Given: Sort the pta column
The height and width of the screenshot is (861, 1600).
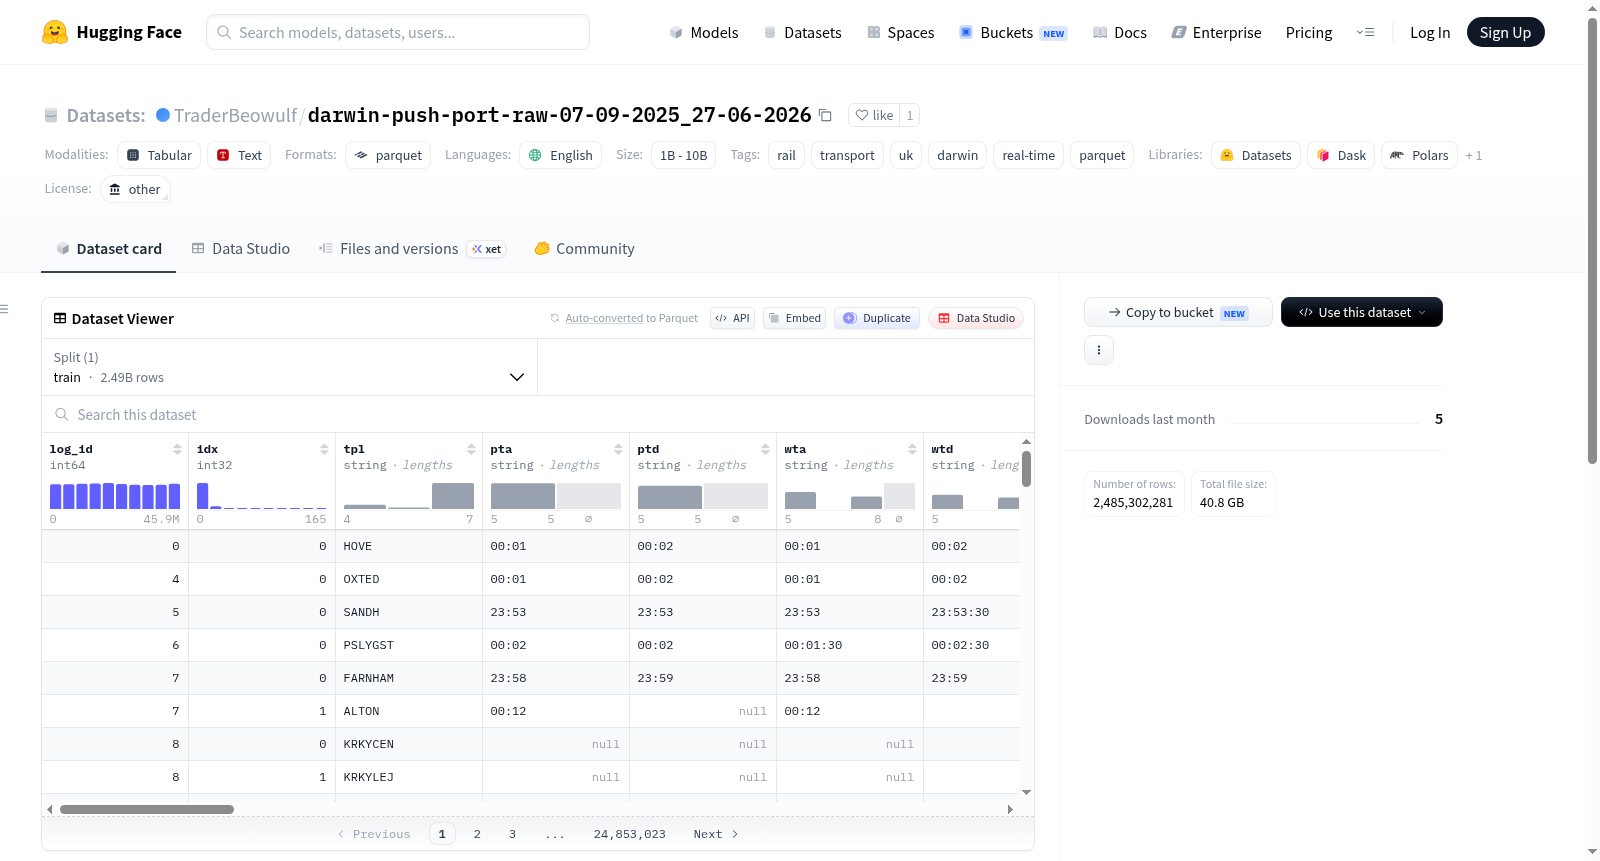Looking at the screenshot, I should [618, 449].
